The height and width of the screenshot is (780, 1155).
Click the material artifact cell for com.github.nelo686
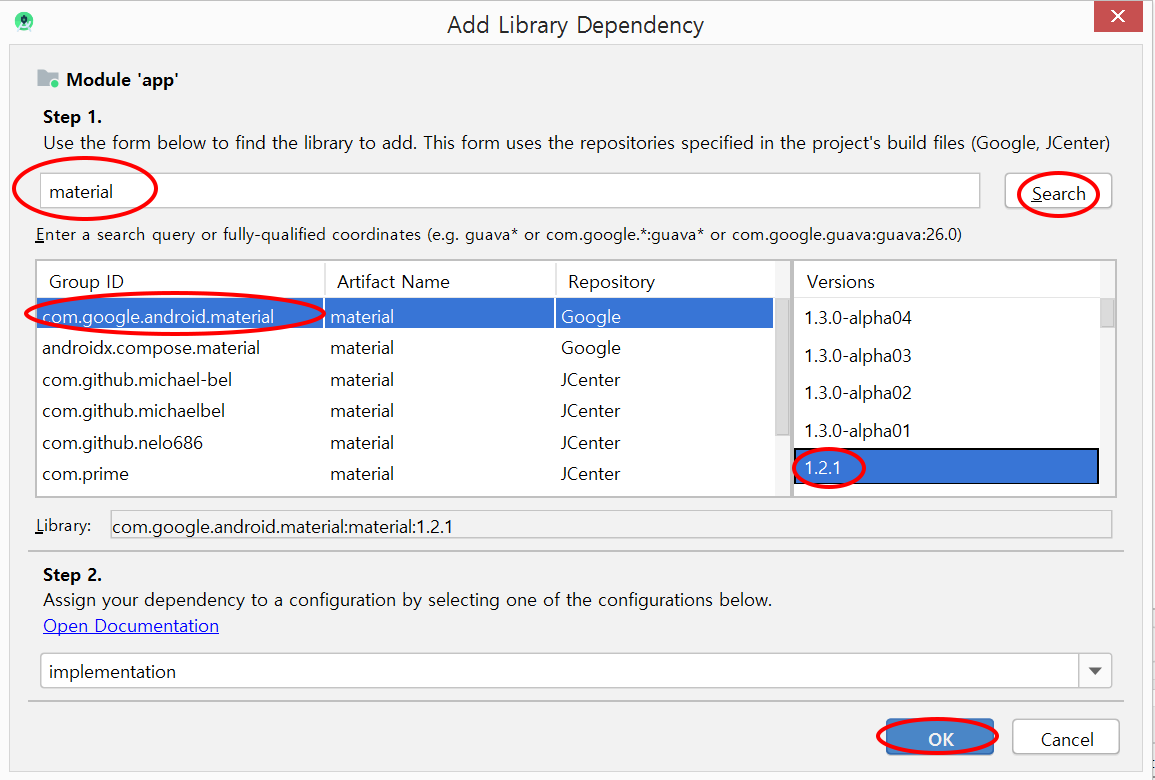[x=362, y=443]
